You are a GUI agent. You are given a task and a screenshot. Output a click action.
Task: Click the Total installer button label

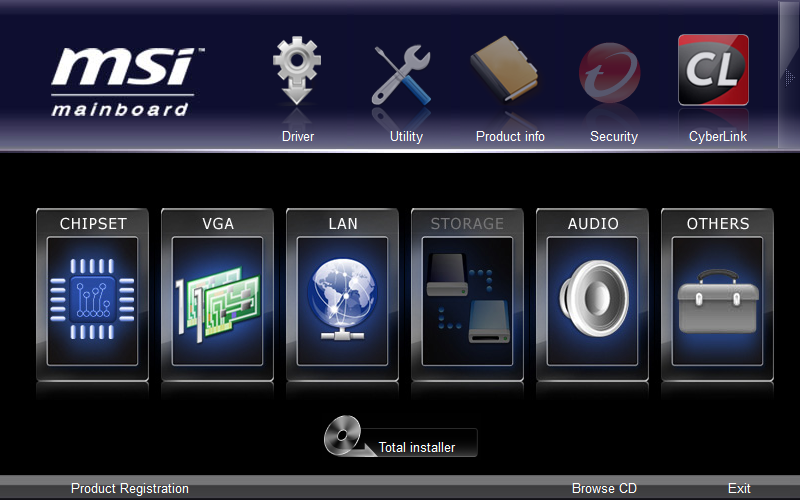(417, 447)
